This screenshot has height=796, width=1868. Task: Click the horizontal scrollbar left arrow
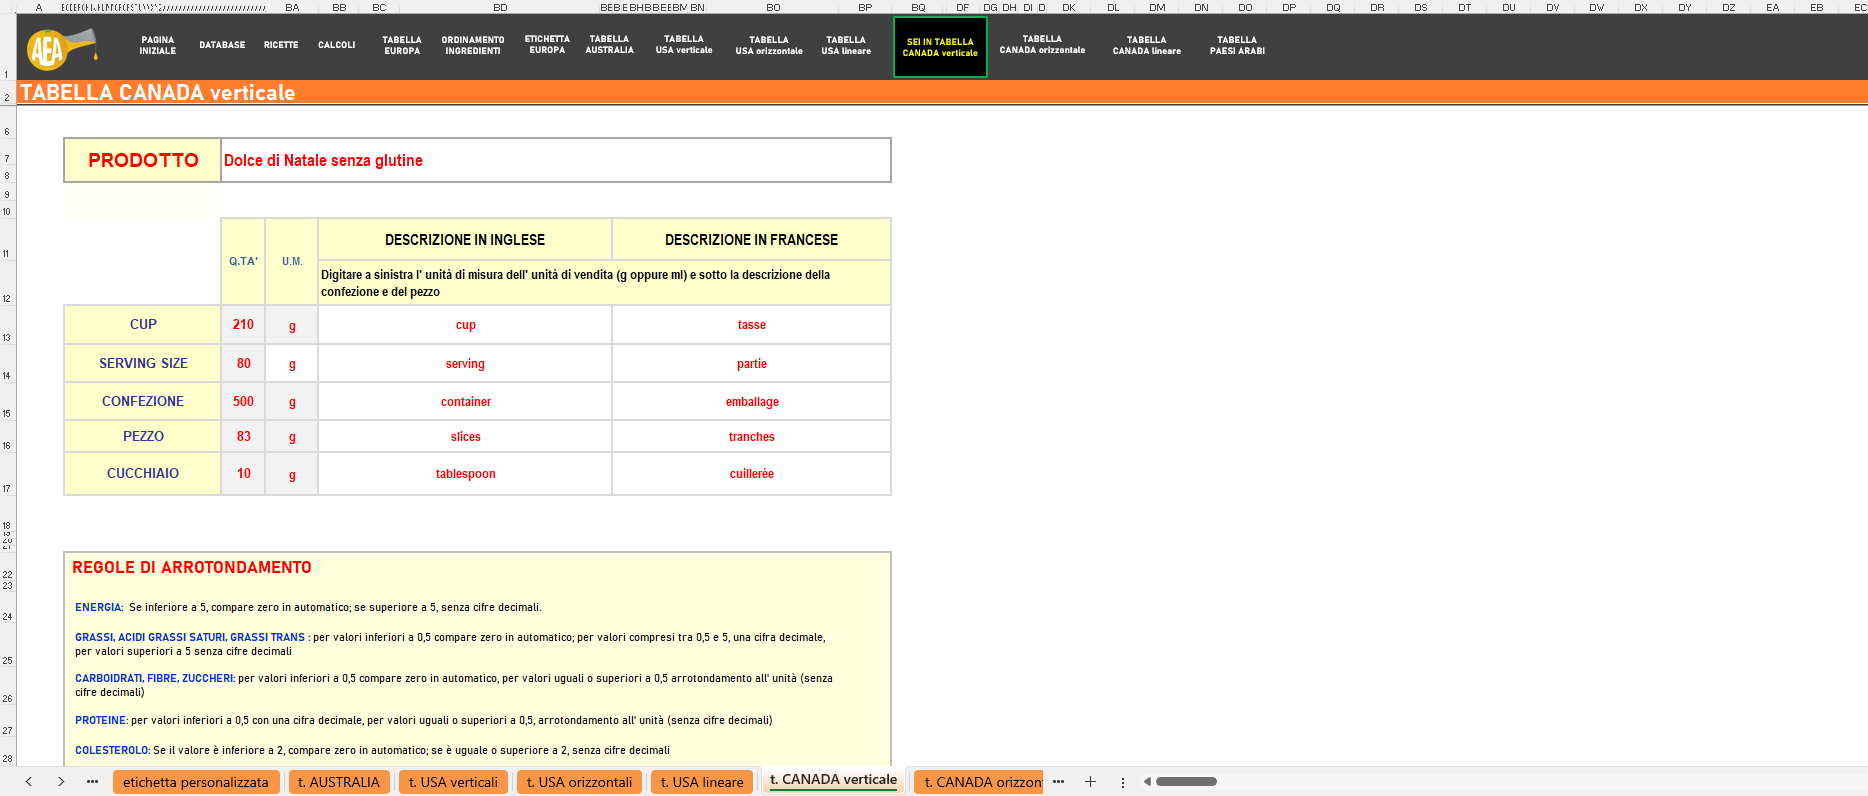coord(1147,782)
